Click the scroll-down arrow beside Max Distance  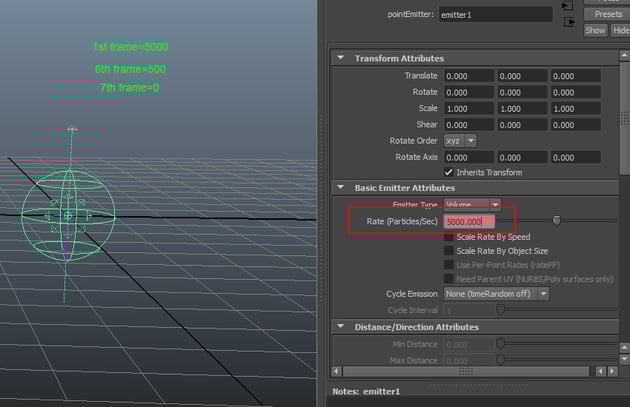(624, 358)
